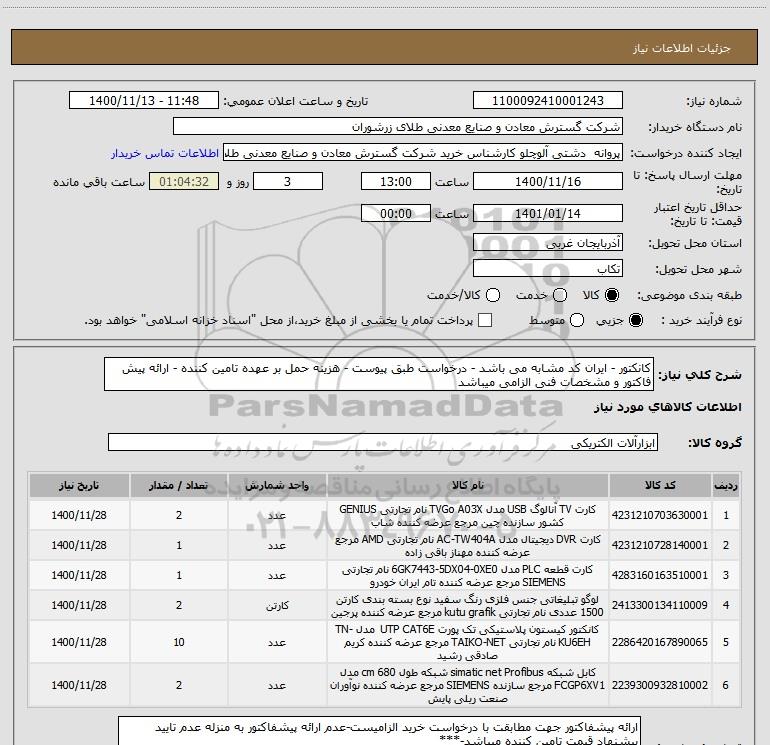Click the announcement date field 1400/11/13 - 11:48

point(144,100)
